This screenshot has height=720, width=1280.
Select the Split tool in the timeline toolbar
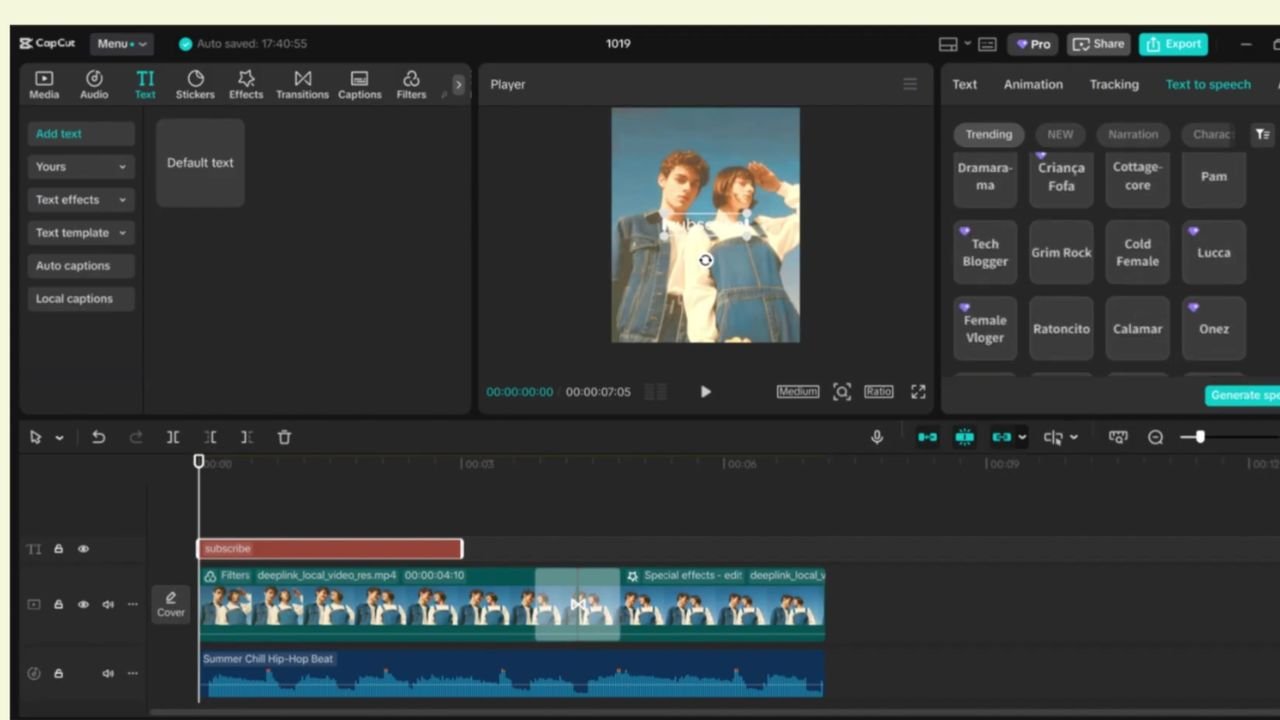(x=172, y=437)
